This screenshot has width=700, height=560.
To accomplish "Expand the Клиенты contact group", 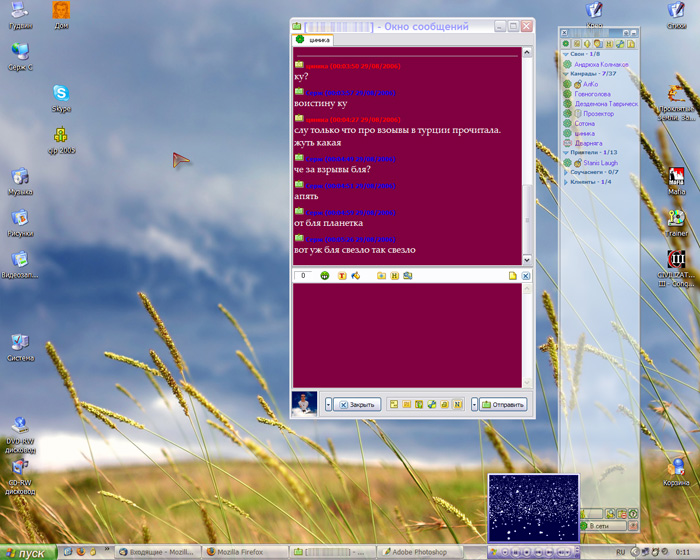I will [566, 182].
